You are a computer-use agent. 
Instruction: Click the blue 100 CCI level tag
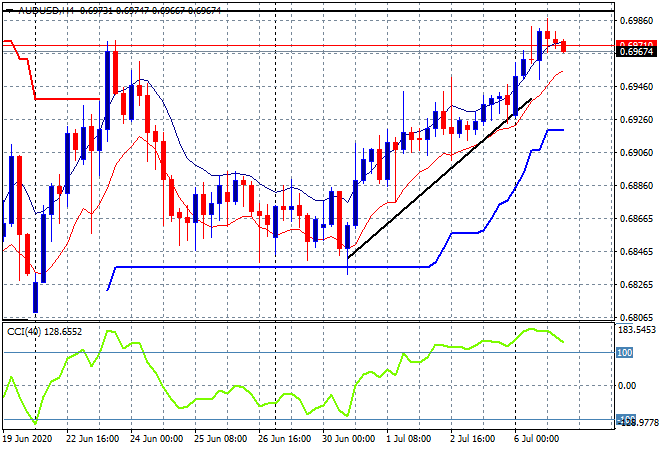[625, 352]
